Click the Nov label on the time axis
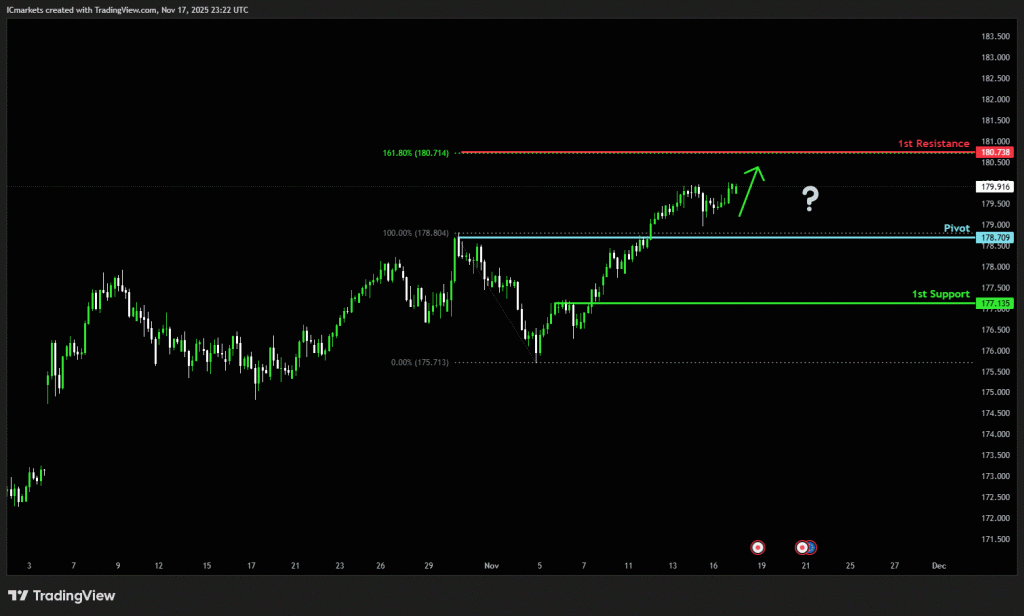This screenshot has width=1024, height=616. [491, 566]
